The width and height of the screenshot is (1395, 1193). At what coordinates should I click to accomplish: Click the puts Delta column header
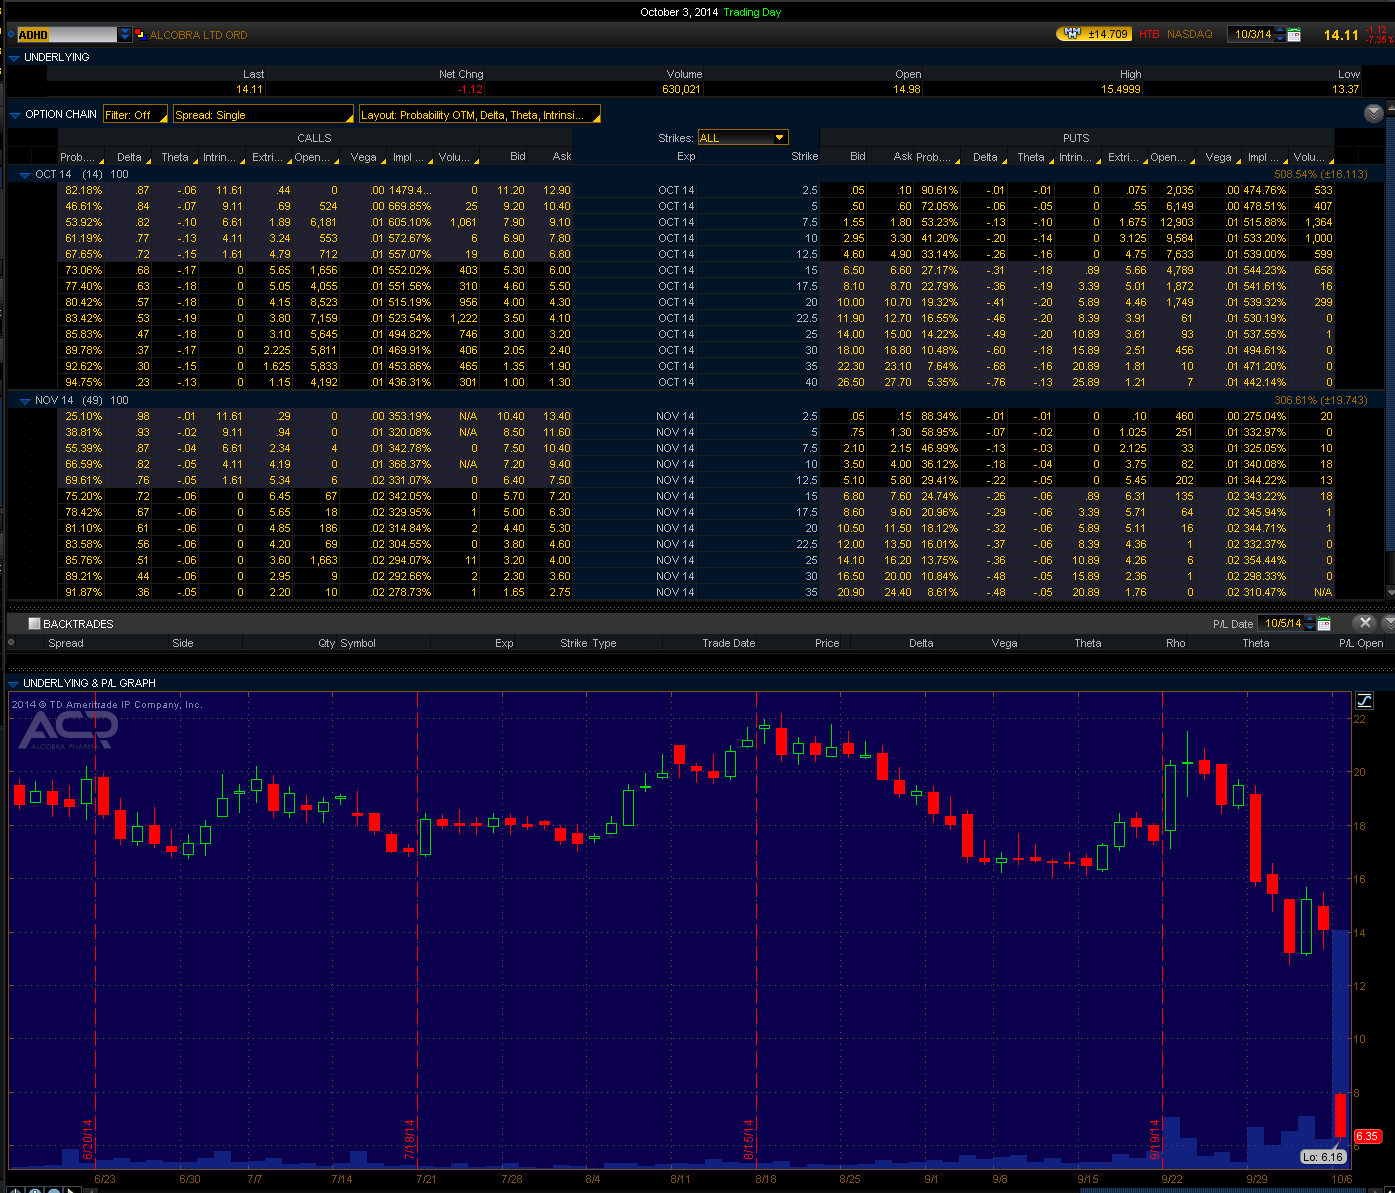[x=985, y=157]
